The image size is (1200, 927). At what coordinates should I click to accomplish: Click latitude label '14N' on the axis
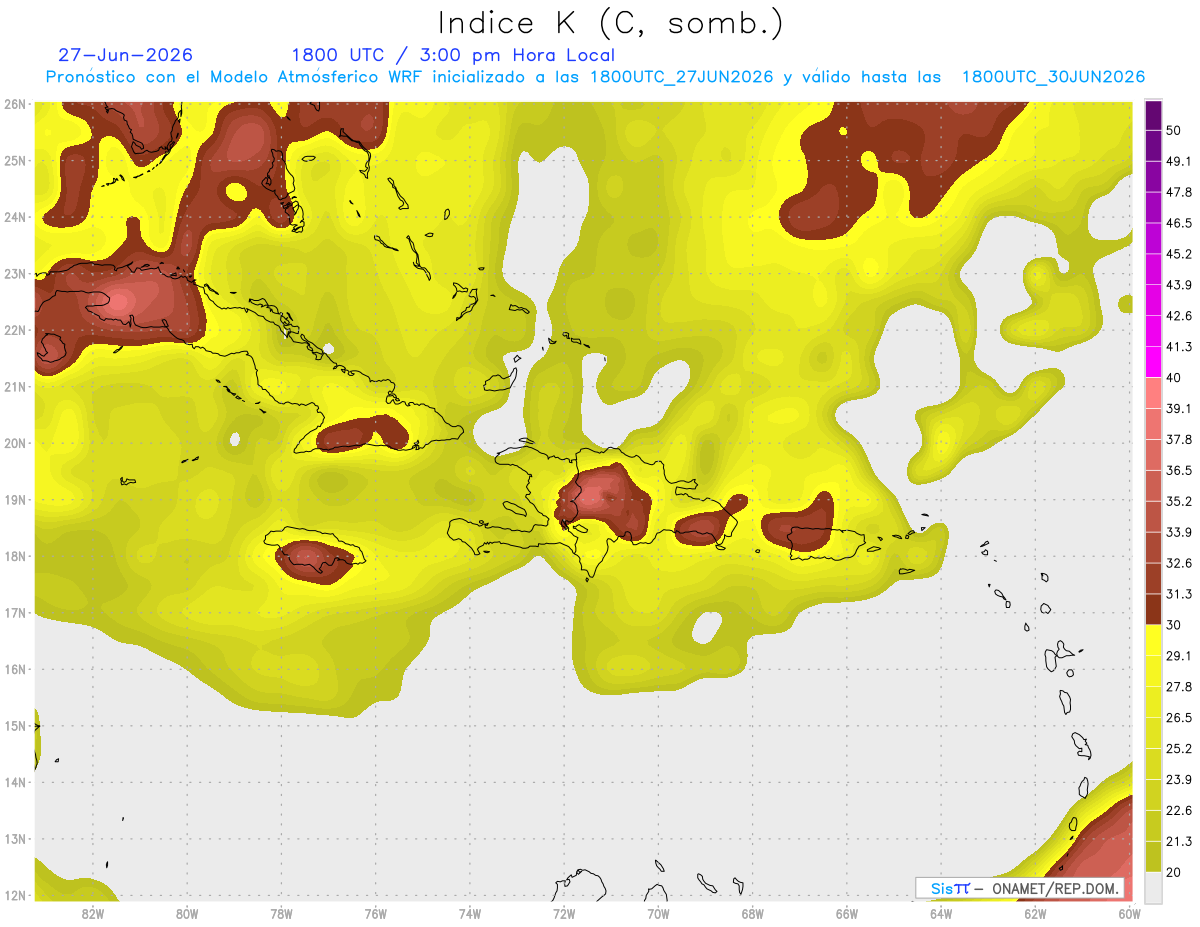(15, 782)
